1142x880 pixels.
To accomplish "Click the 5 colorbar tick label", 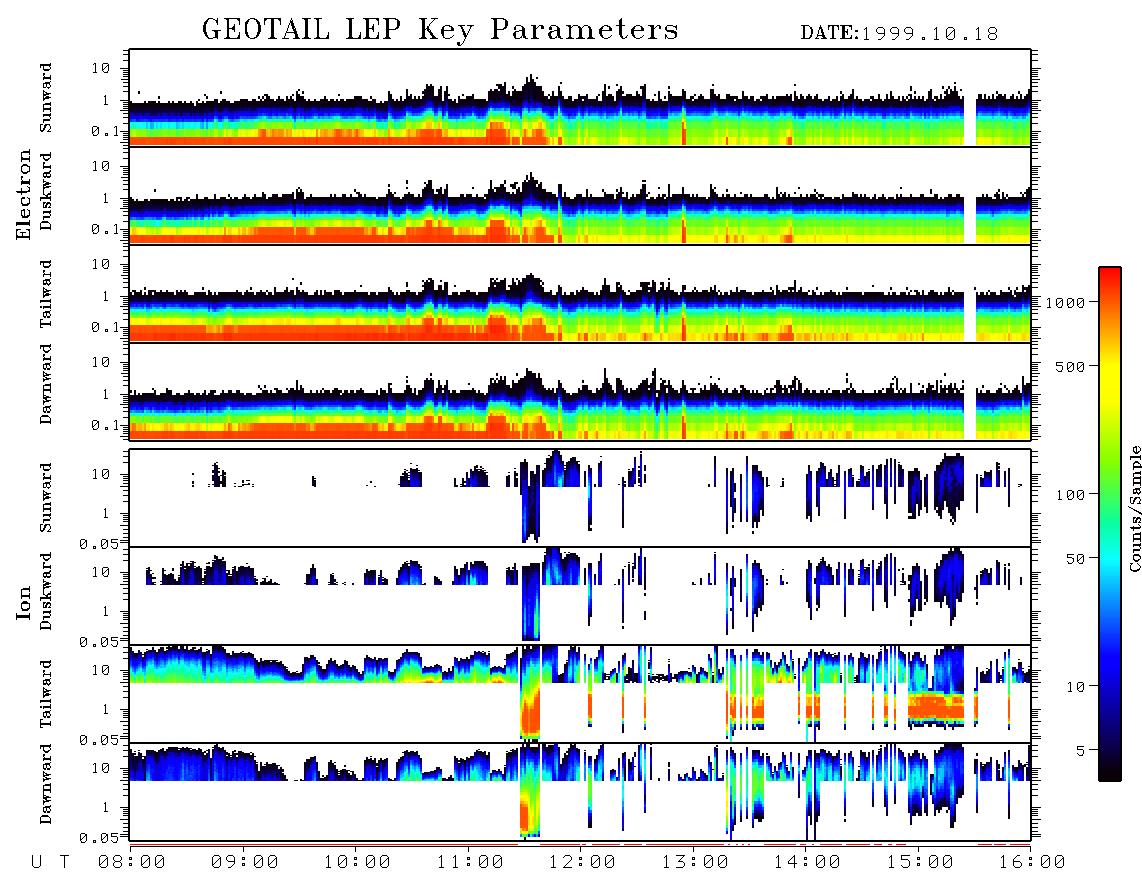I will point(1081,751).
